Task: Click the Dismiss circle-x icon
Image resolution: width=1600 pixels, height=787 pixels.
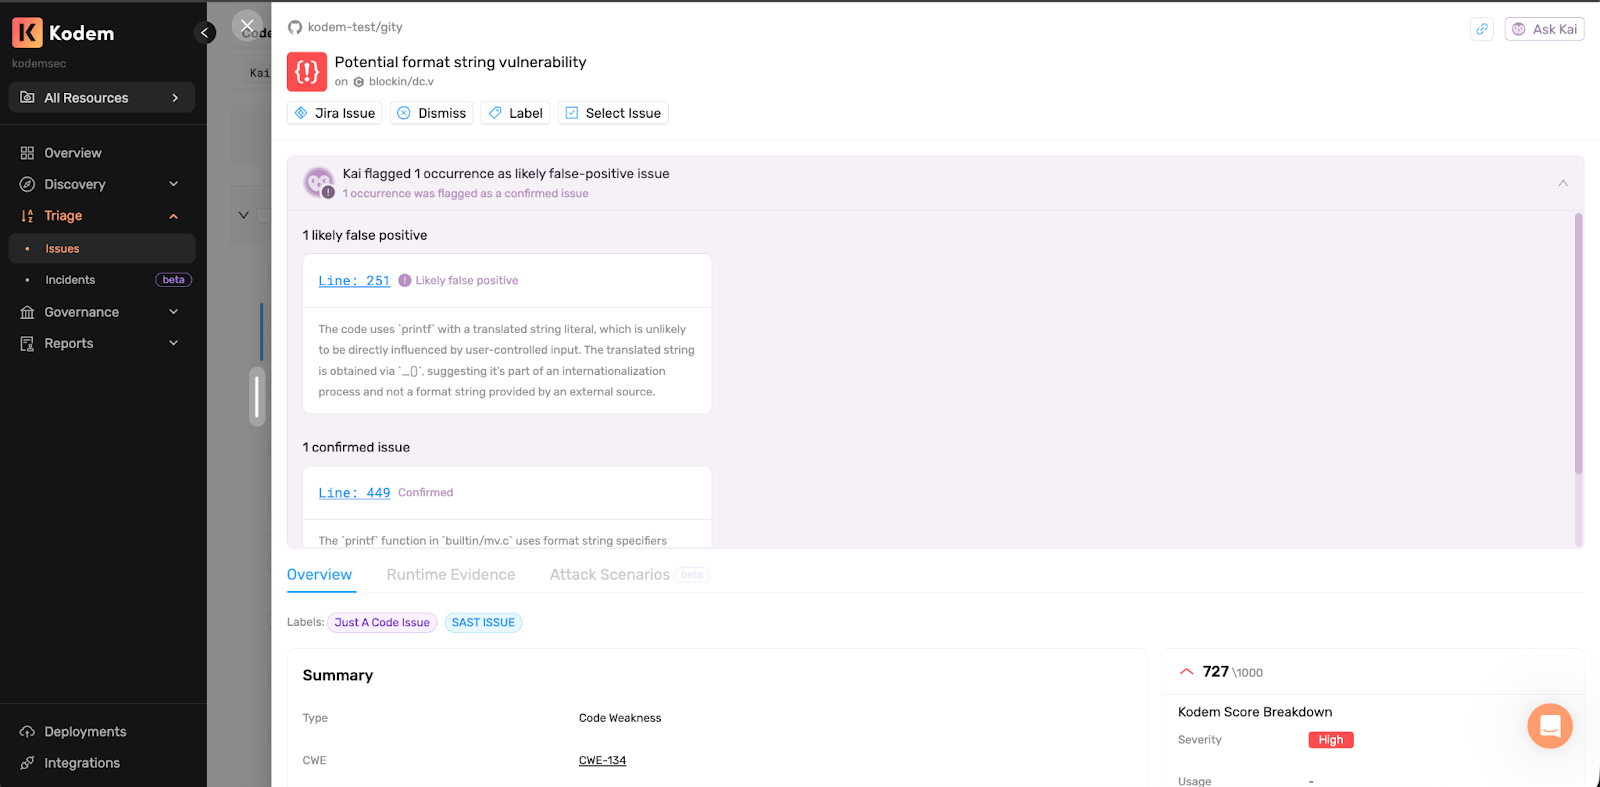Action: [404, 113]
